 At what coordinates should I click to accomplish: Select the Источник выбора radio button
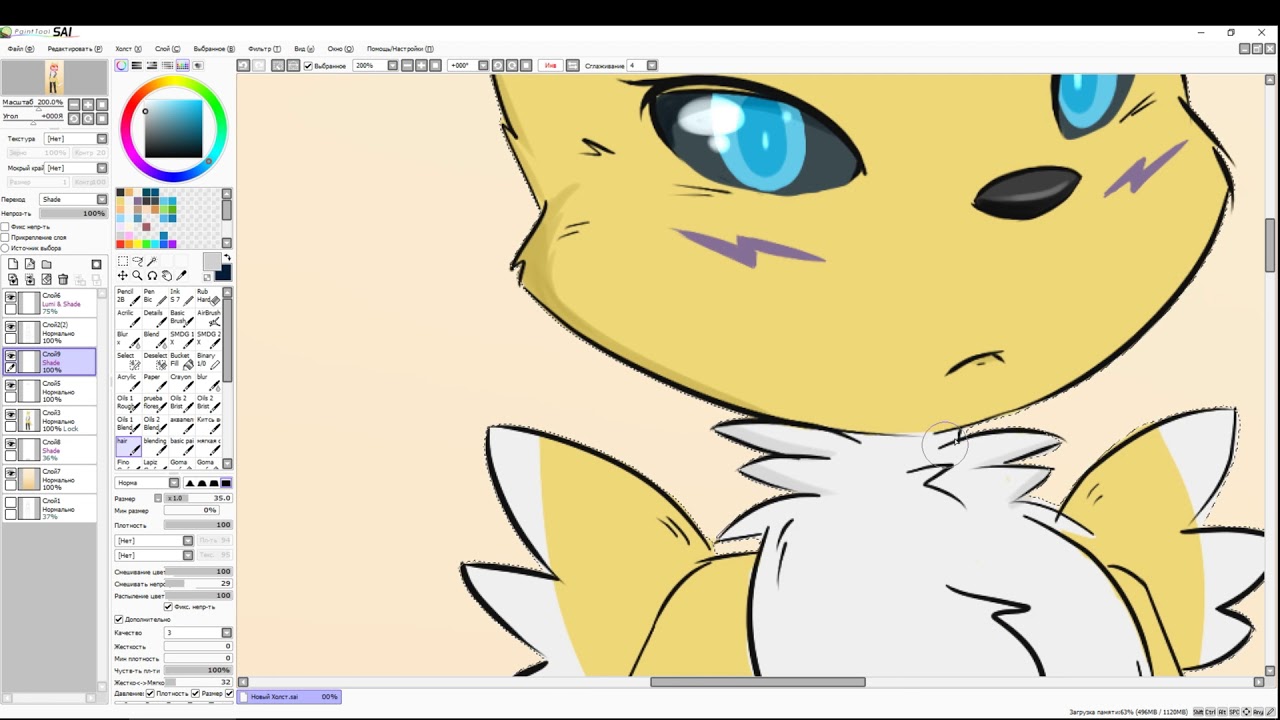[5, 248]
